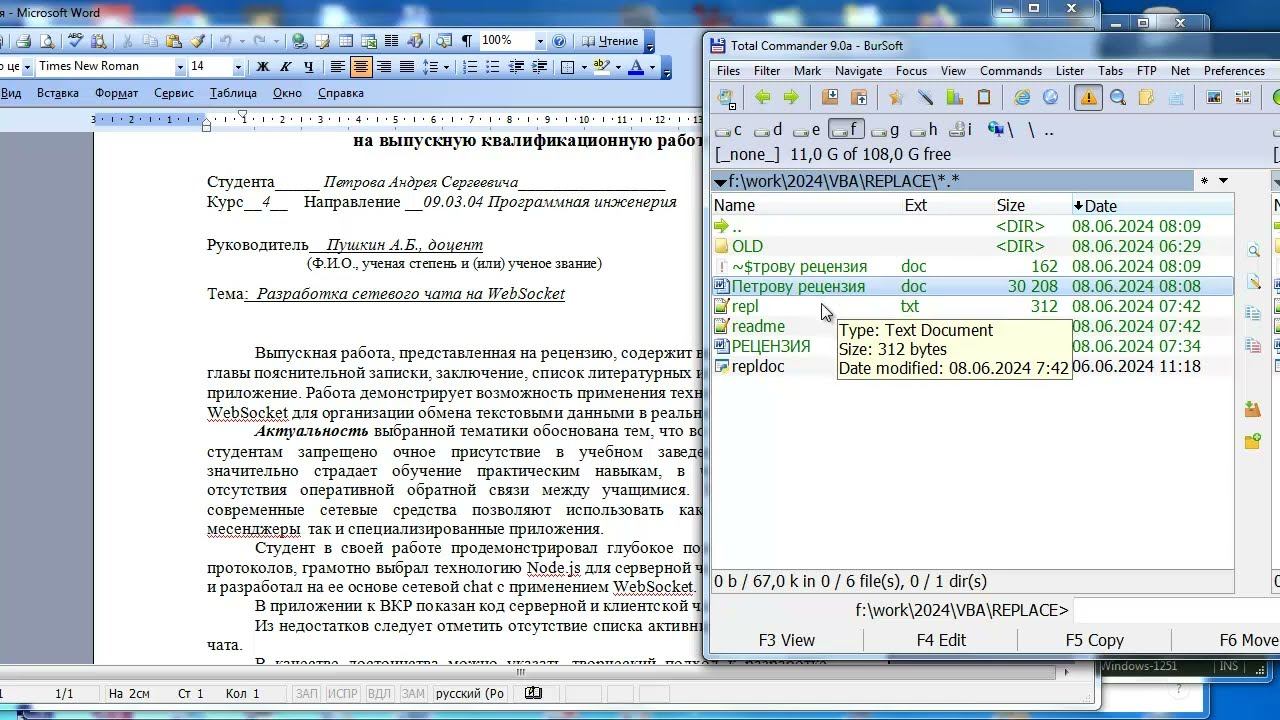The width and height of the screenshot is (1280, 720).
Task: Click the F5 Copy button
Action: coord(1095,640)
